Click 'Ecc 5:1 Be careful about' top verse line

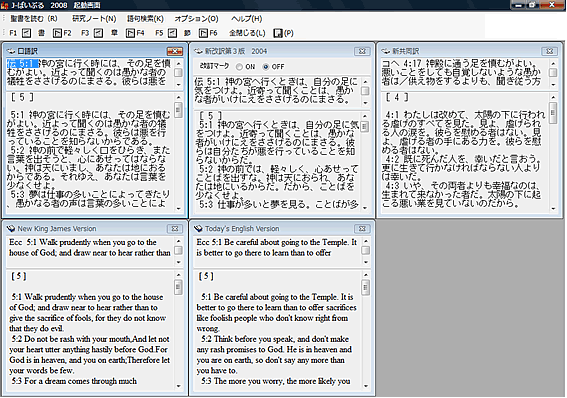coord(277,242)
